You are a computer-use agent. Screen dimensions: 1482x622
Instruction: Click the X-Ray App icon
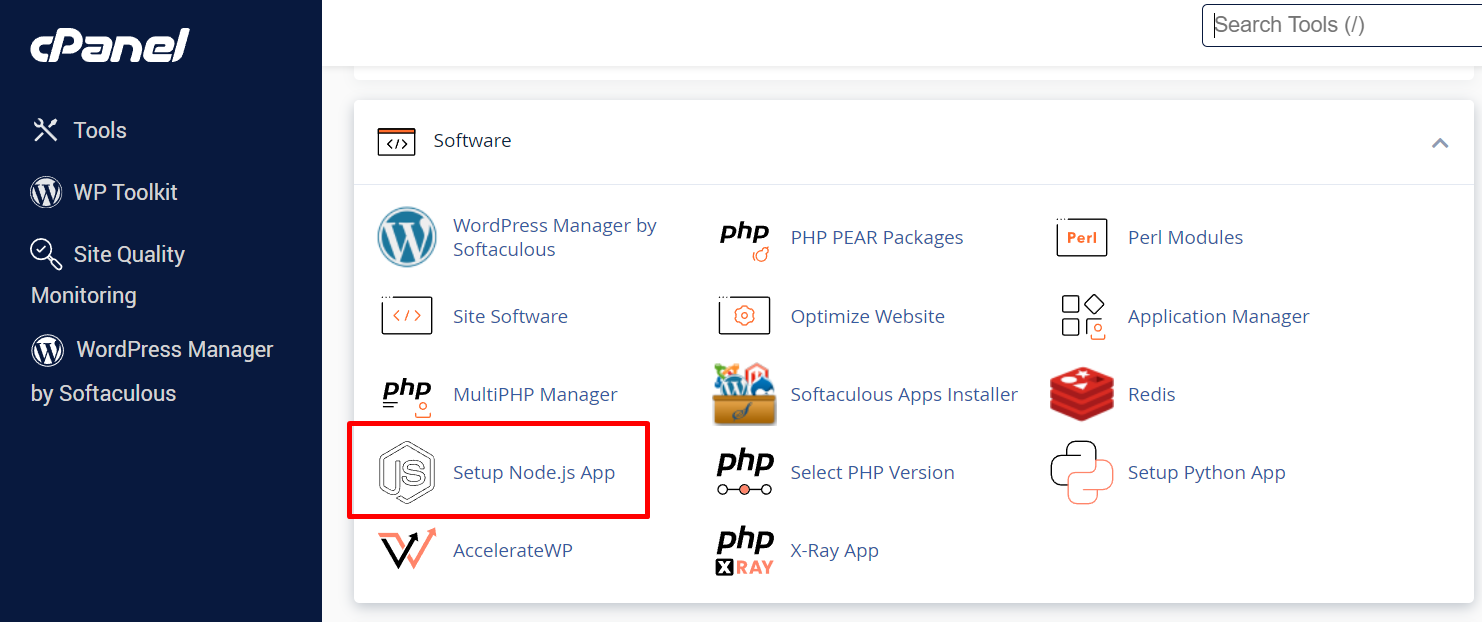pos(744,551)
